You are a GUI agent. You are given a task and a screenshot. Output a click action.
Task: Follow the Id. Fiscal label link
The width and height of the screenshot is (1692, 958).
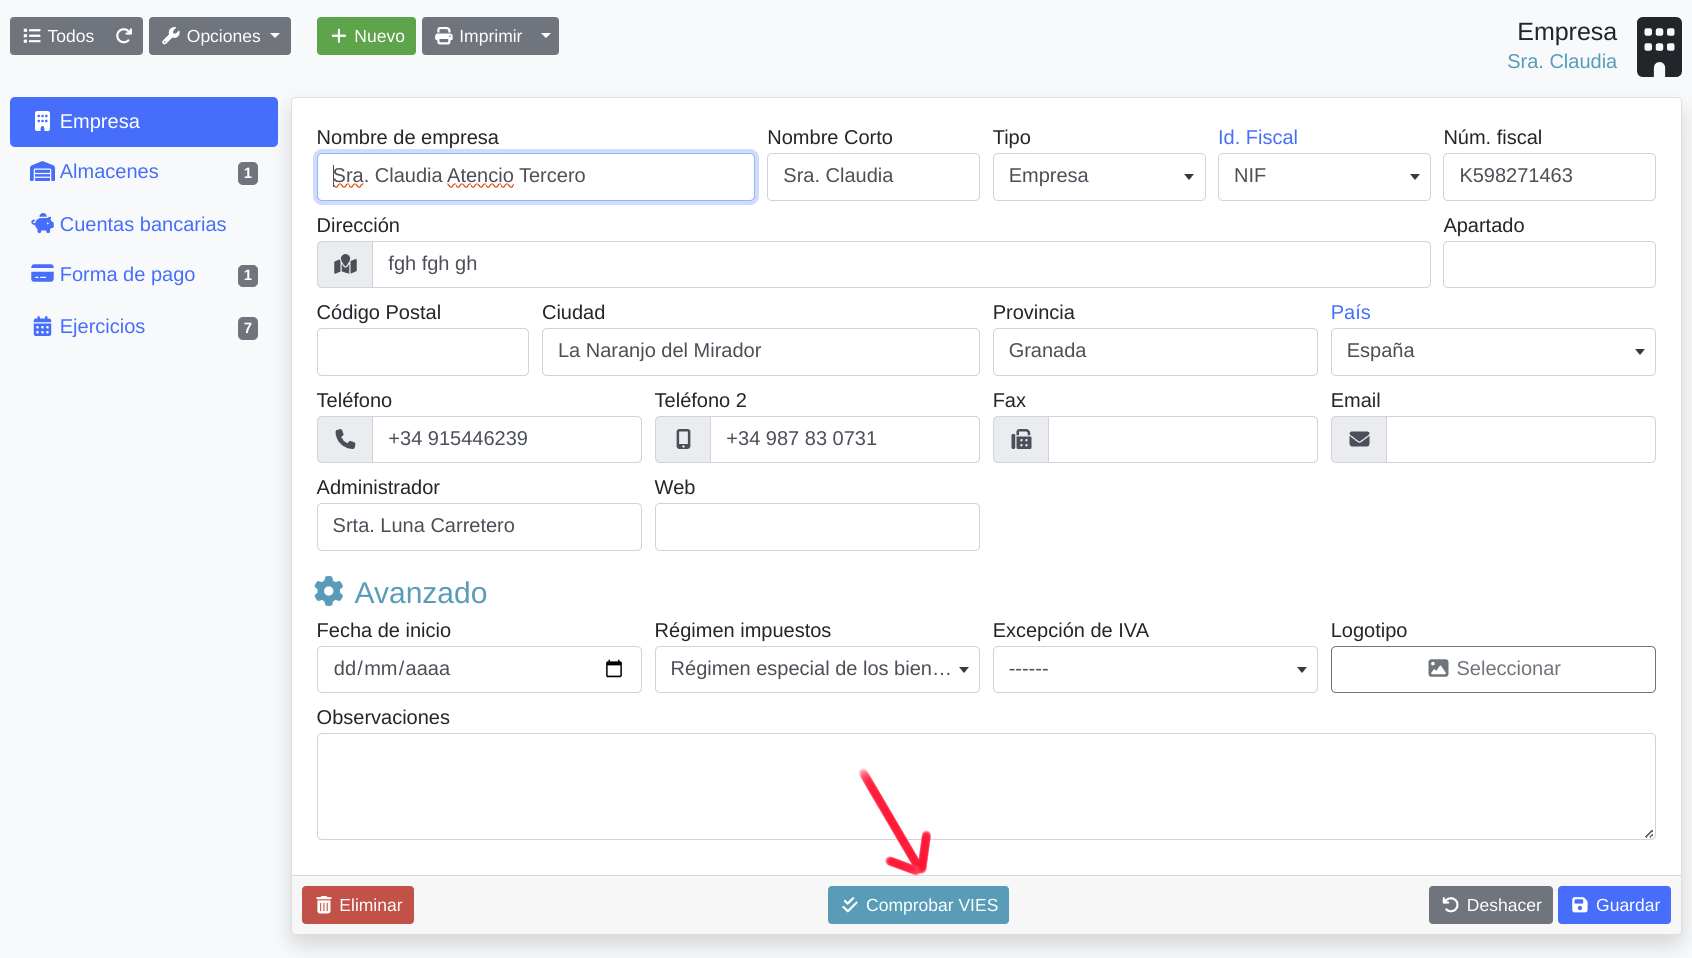pos(1257,137)
